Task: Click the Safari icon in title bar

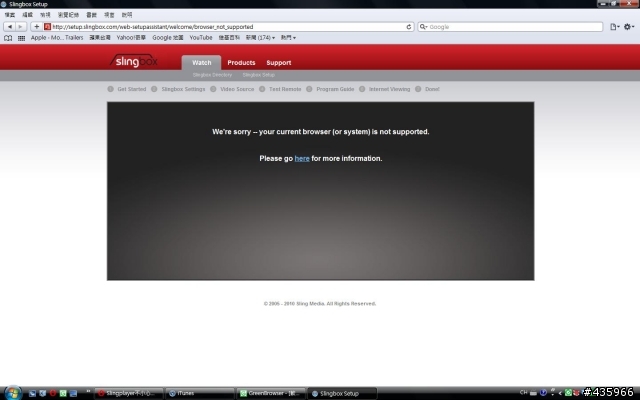Action: click(x=4, y=4)
